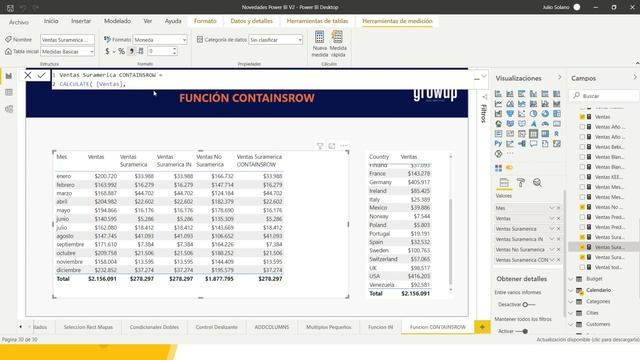Select the funnel chart visualization
This screenshot has height=360, width=640.
[x=510, y=113]
